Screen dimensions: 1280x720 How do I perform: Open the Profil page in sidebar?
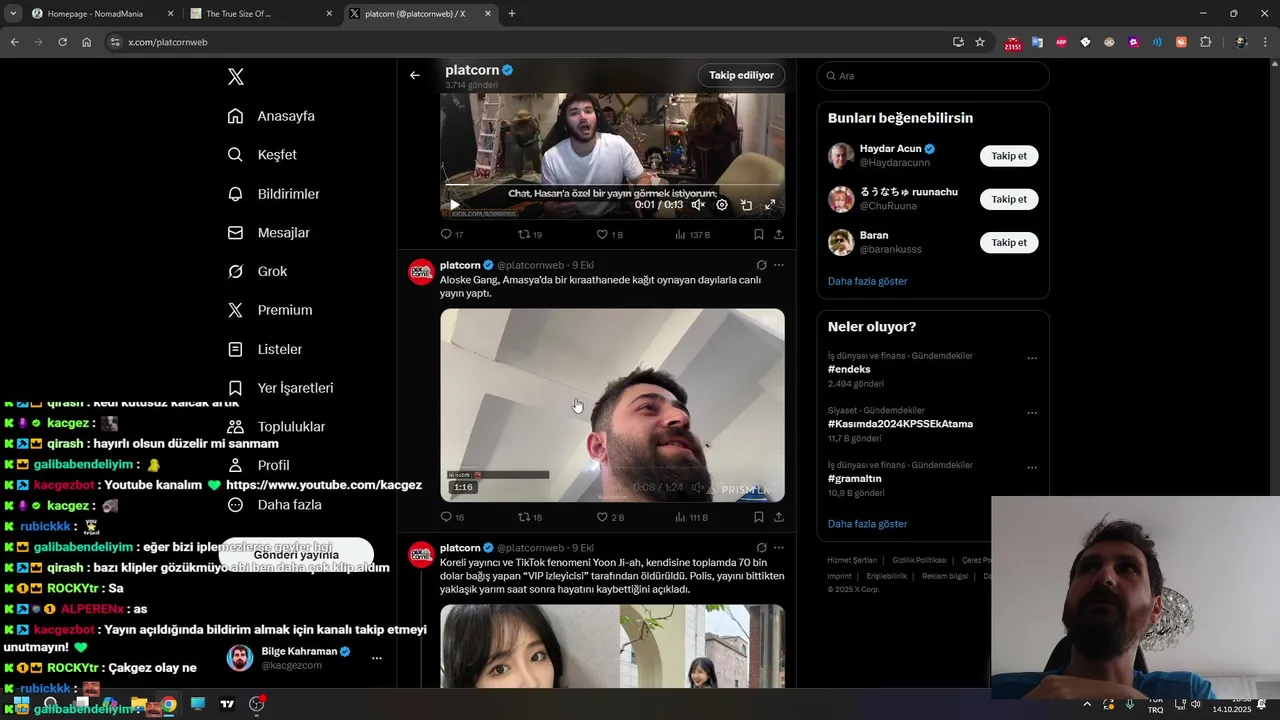tap(259, 465)
